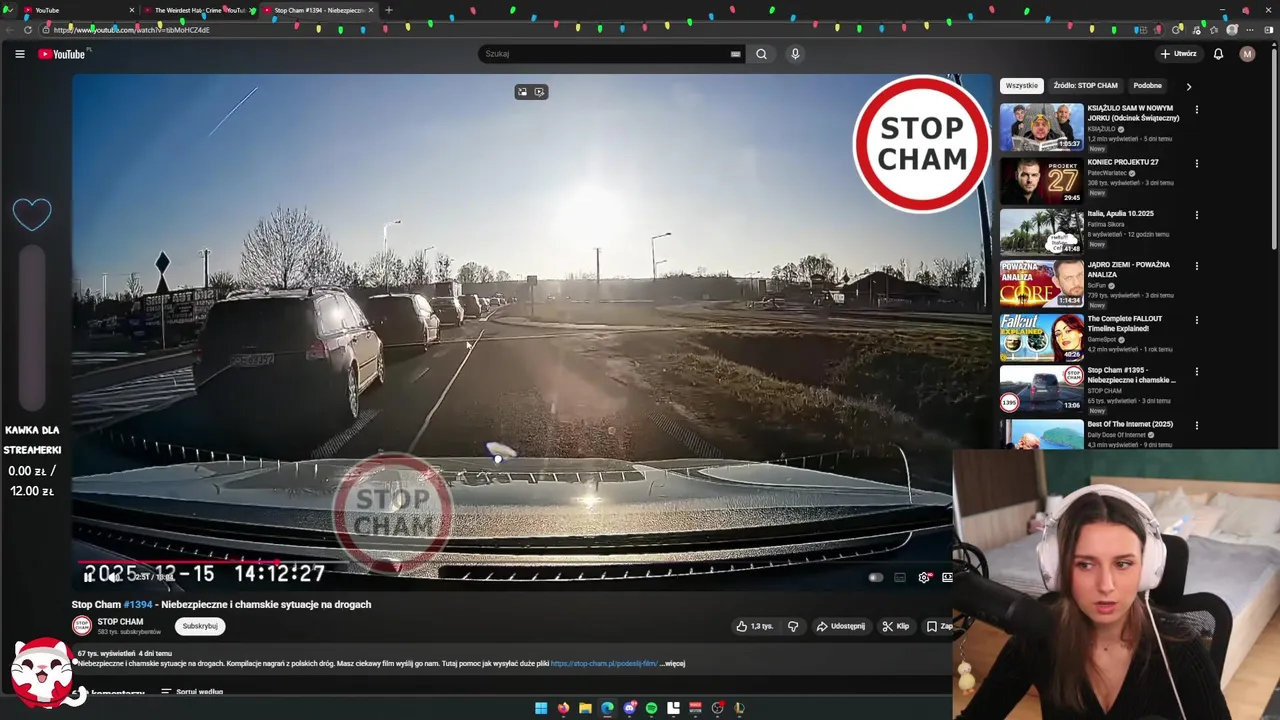Open The Complete FALLOUT Timeline Explained title

(x=1125, y=324)
